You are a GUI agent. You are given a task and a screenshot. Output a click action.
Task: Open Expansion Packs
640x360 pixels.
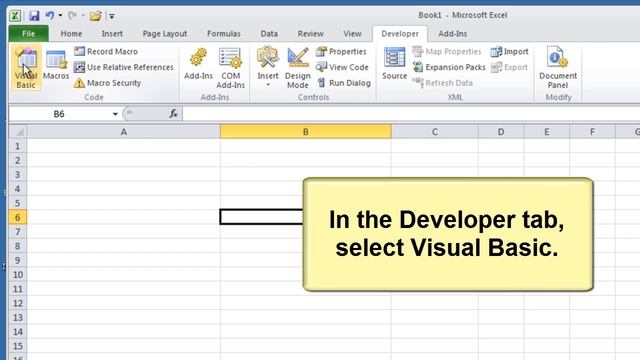coord(449,67)
